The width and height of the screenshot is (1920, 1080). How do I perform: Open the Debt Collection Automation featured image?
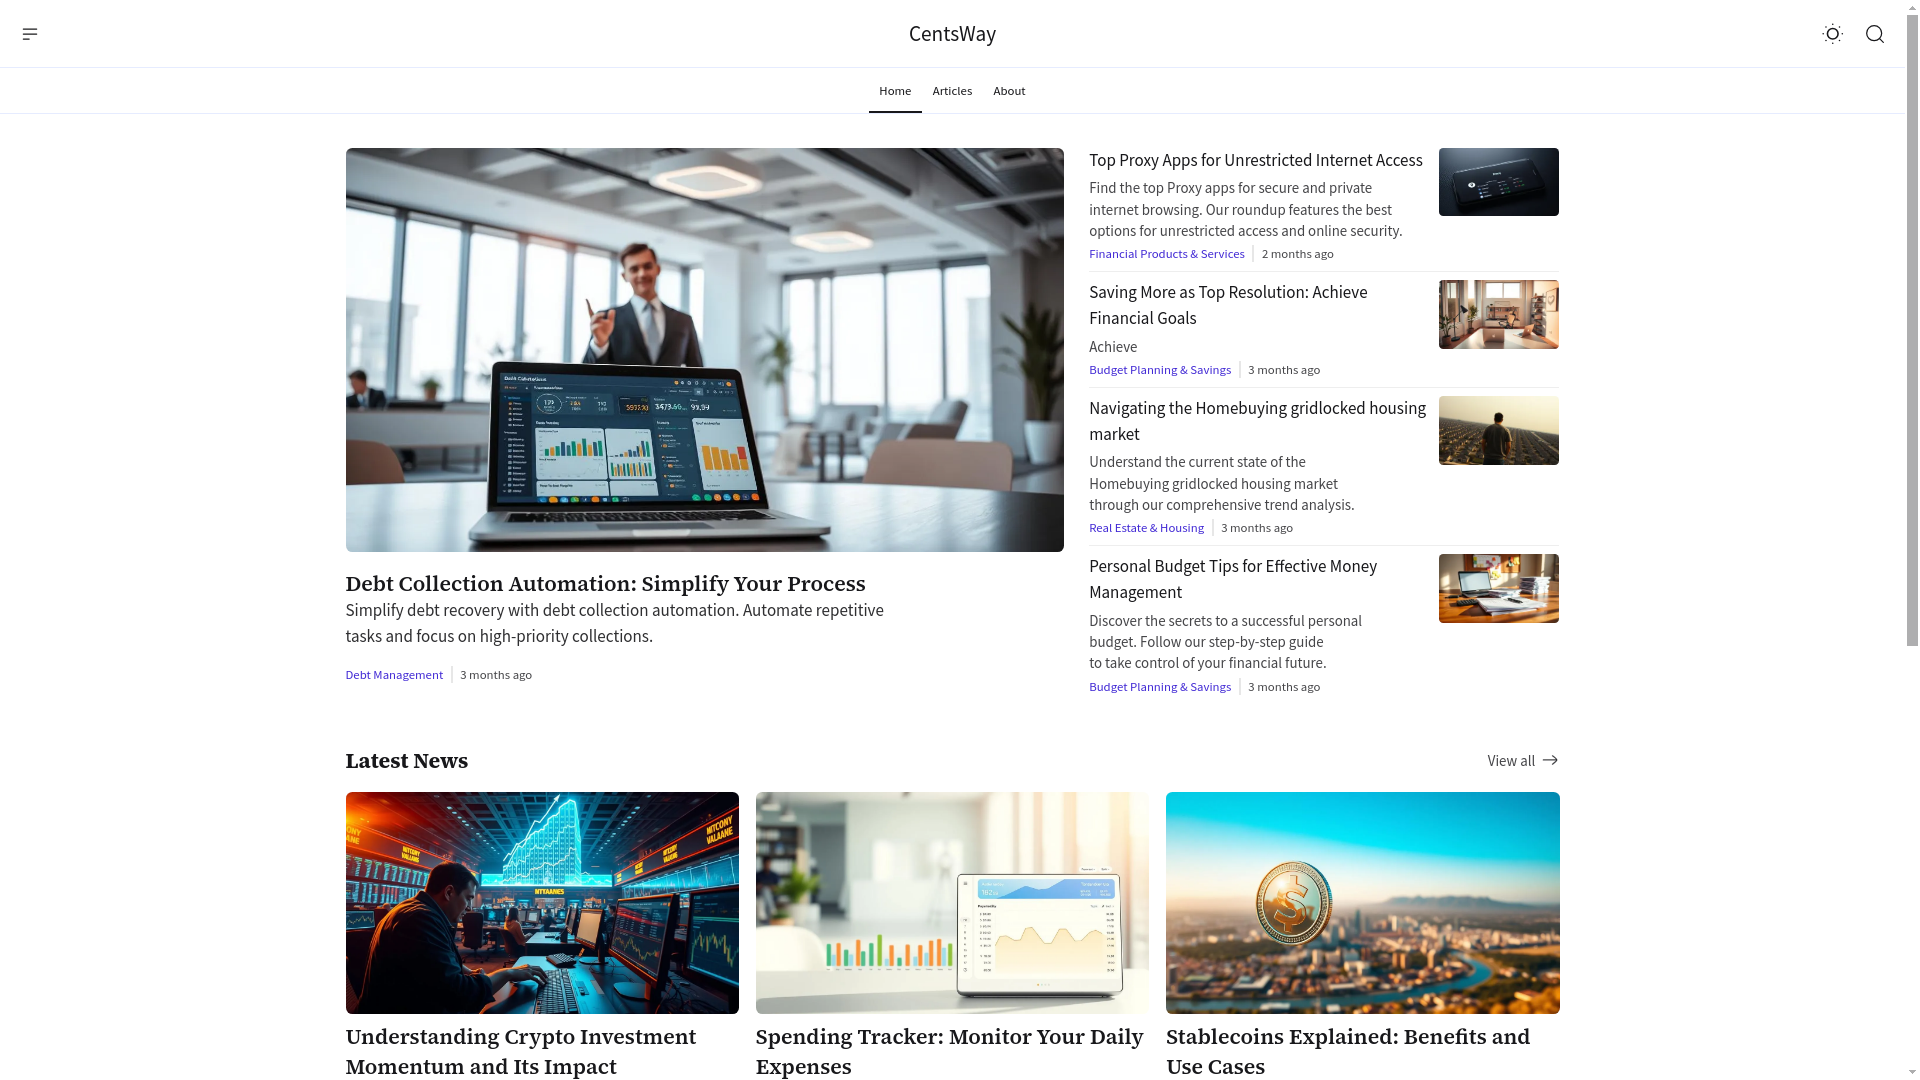tap(704, 350)
